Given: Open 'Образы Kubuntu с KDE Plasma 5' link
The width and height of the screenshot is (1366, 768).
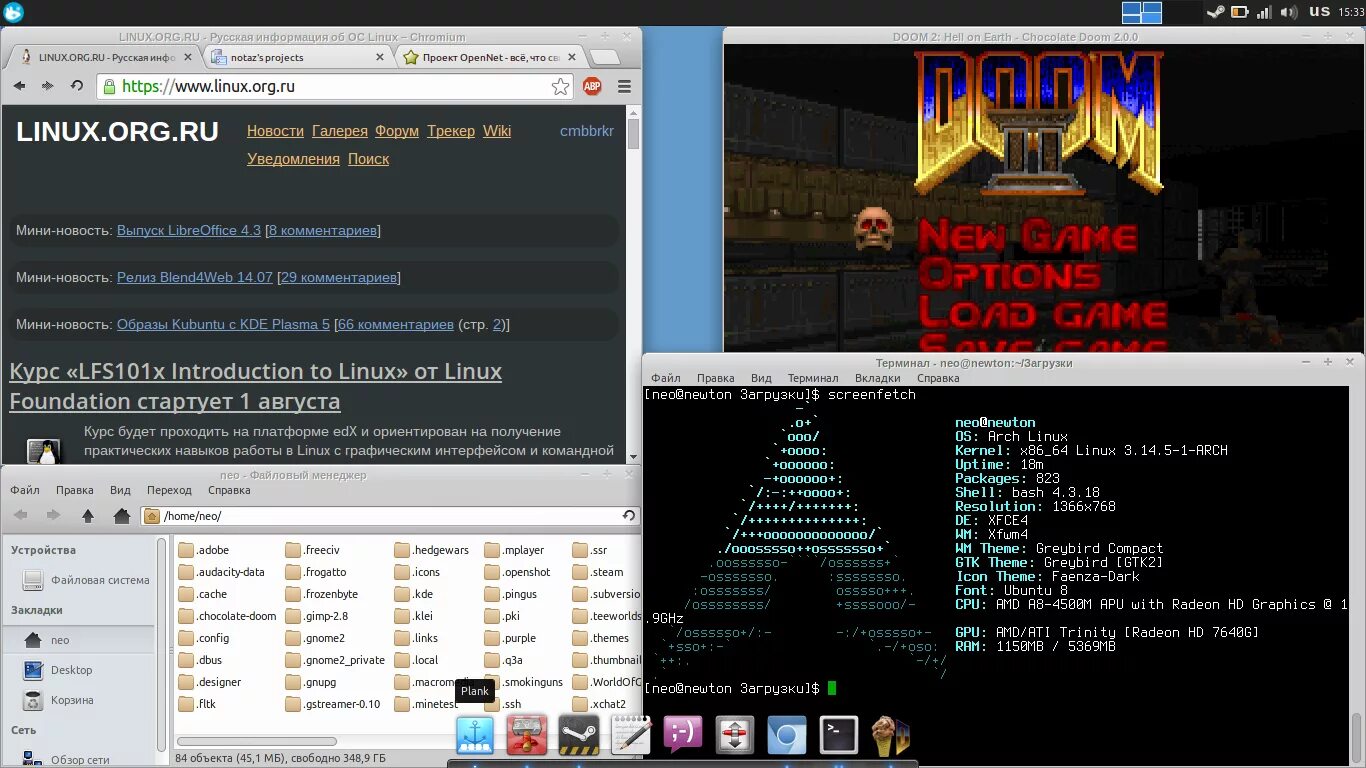Looking at the screenshot, I should pos(223,324).
